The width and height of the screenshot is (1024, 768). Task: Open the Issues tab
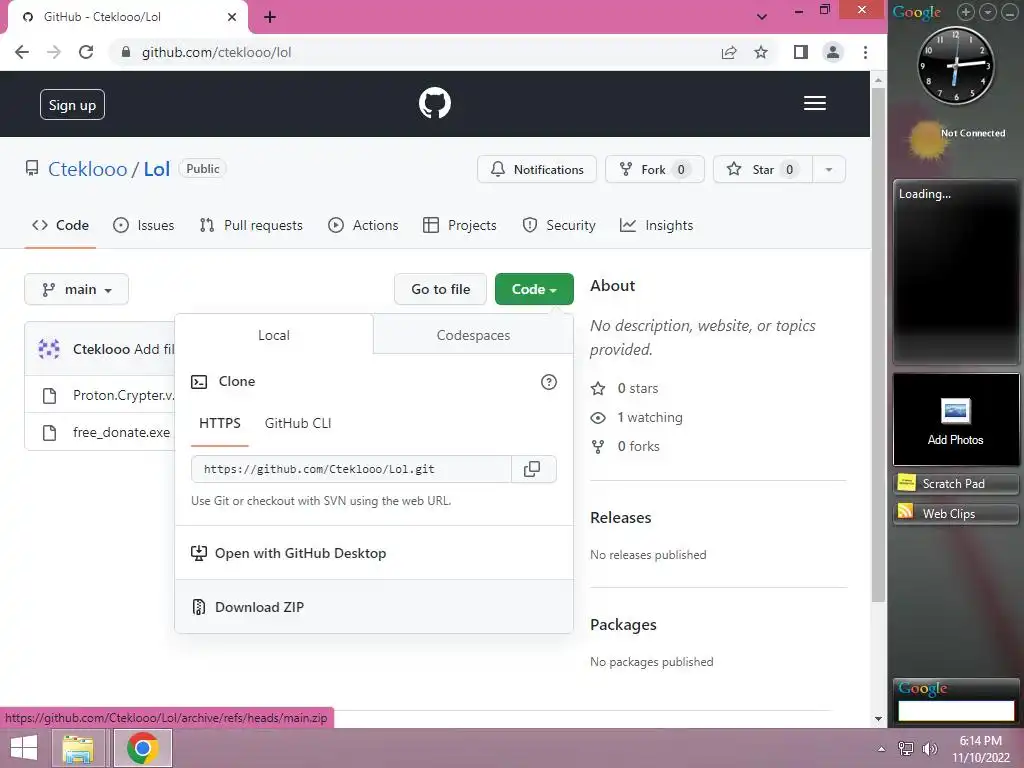[x=144, y=225]
